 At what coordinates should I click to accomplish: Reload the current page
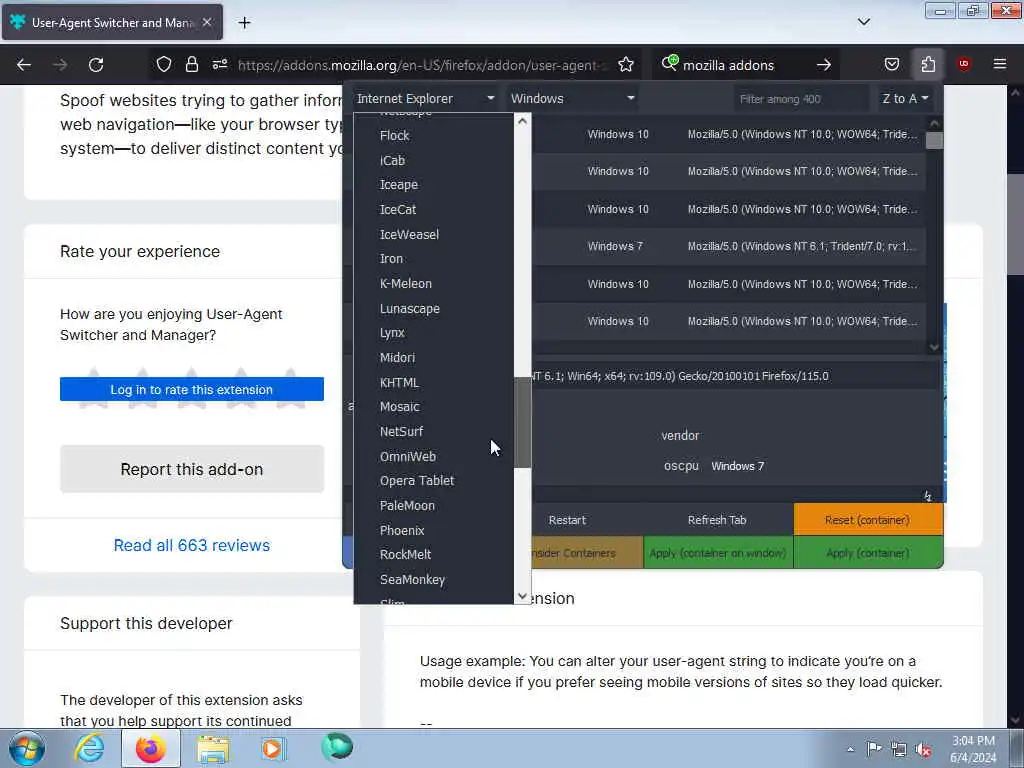tap(96, 65)
